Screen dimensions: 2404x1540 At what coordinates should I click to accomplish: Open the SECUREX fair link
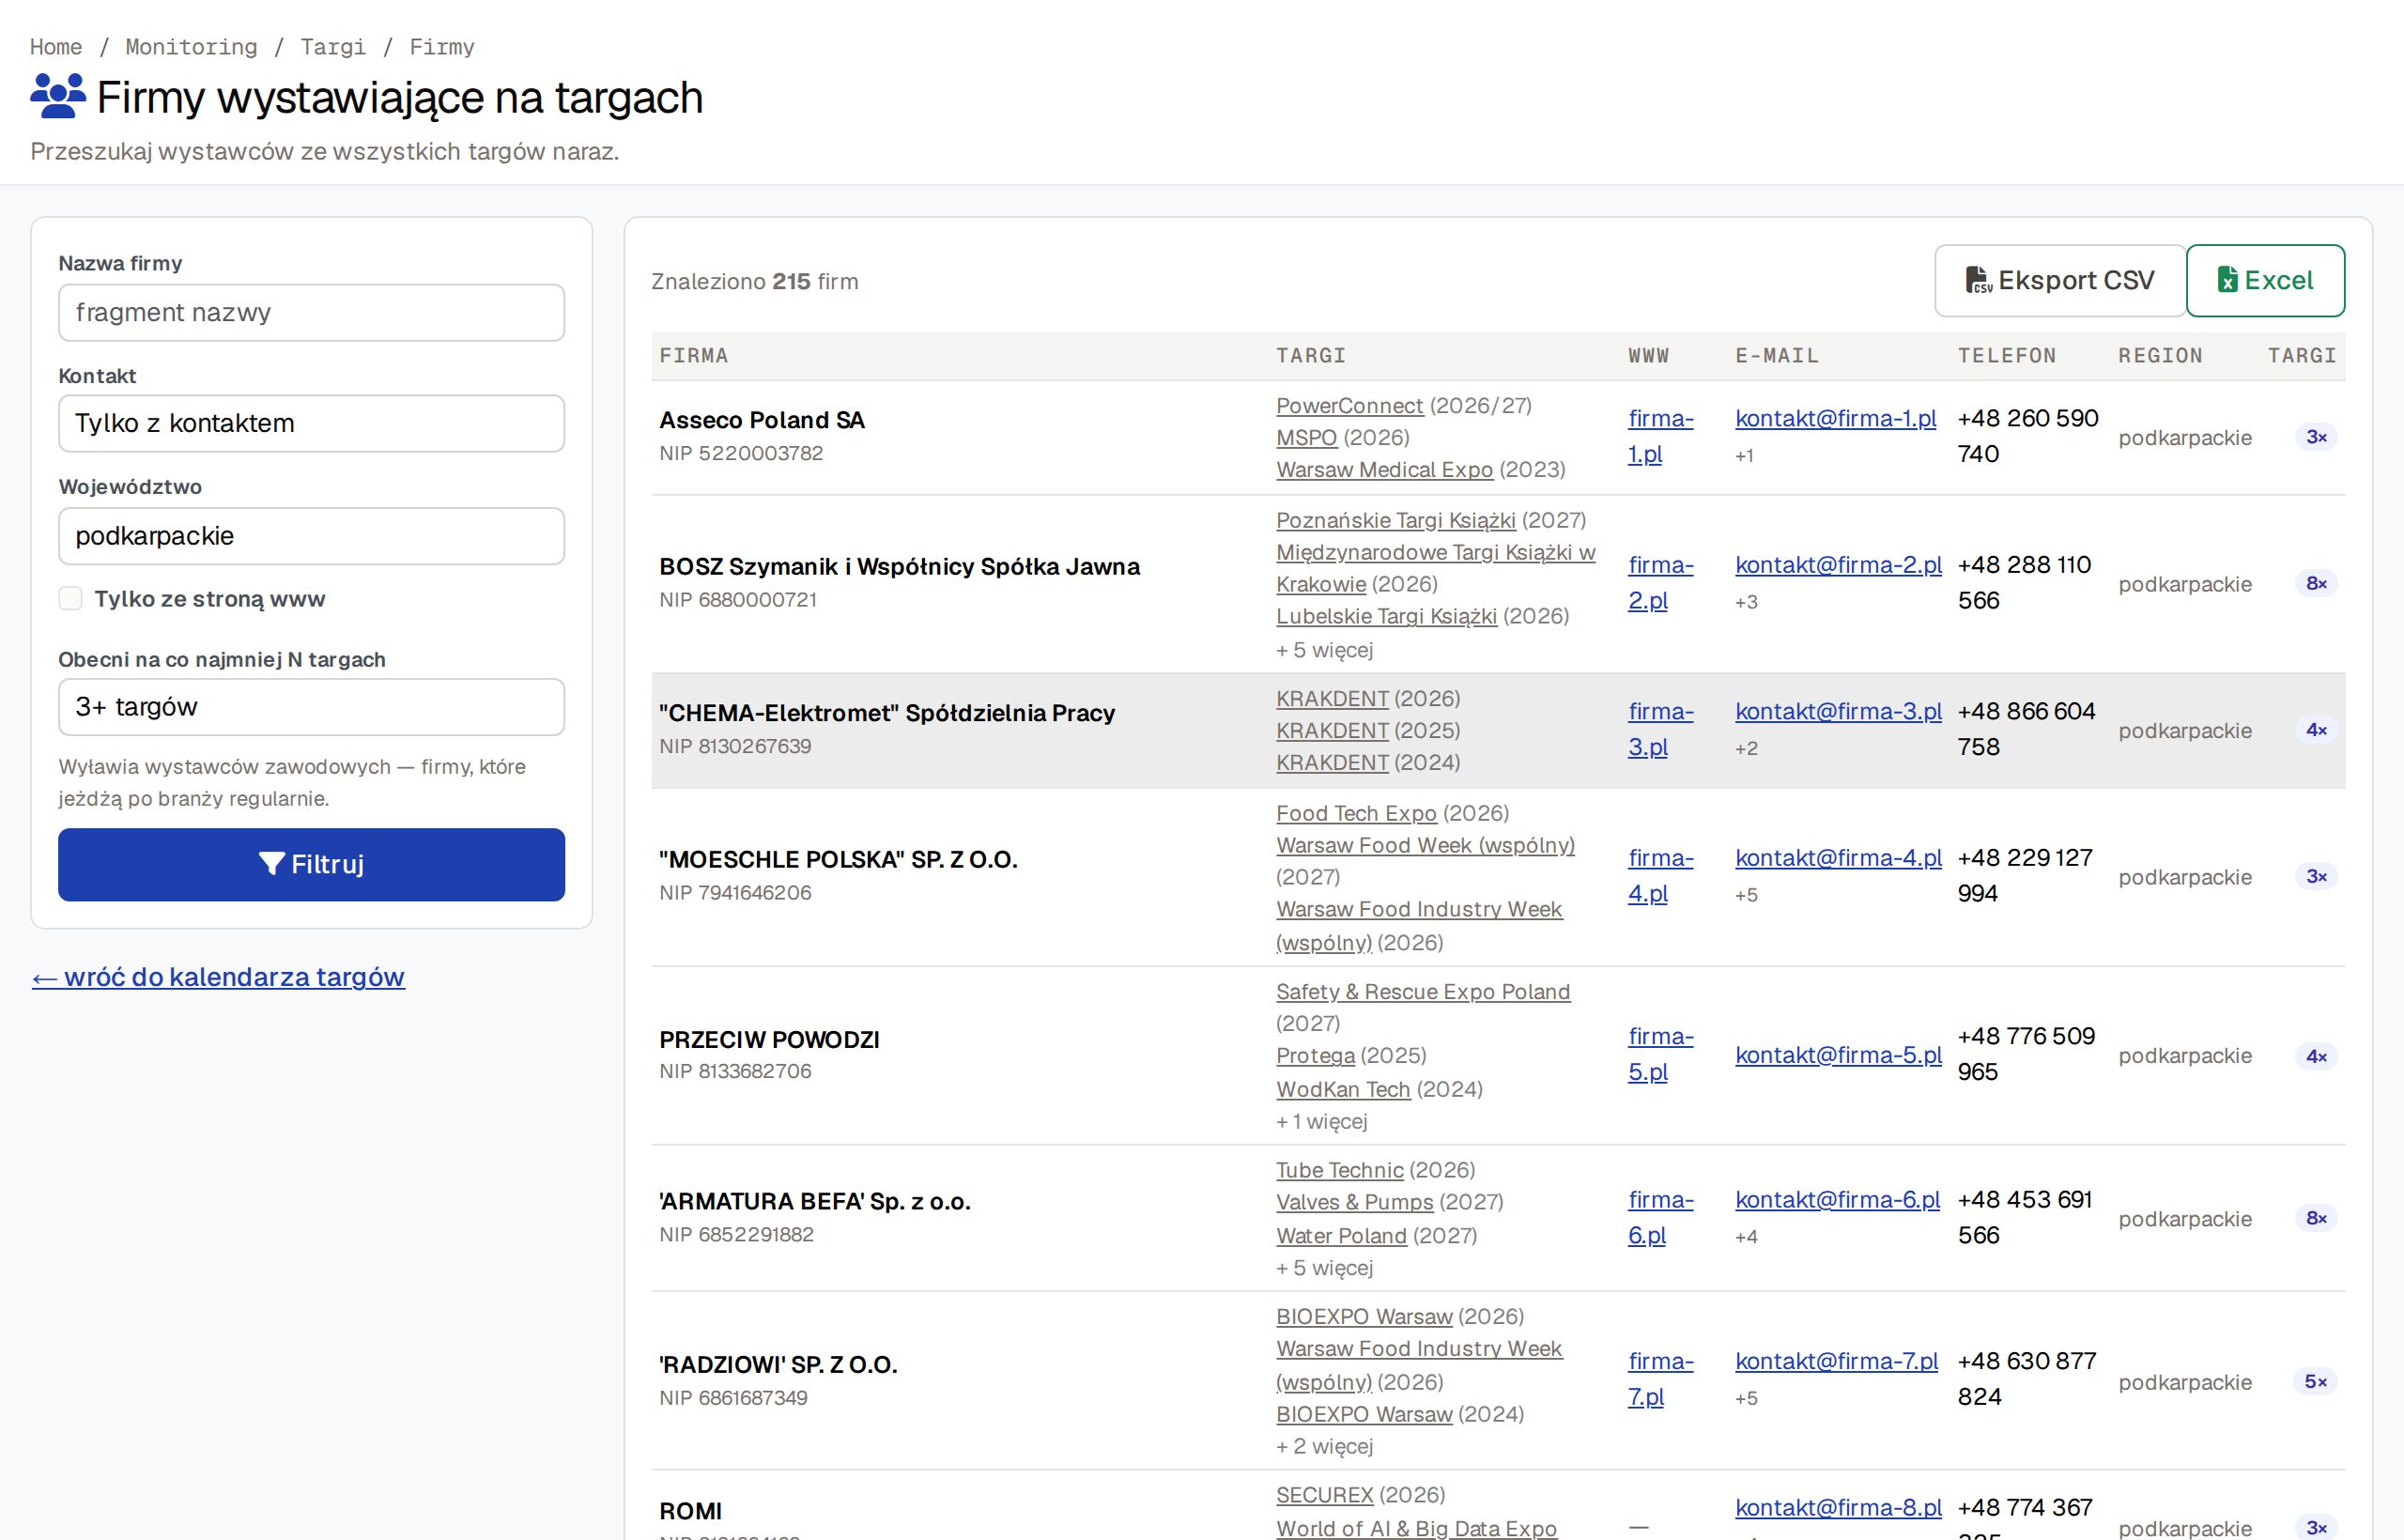1324,1495
